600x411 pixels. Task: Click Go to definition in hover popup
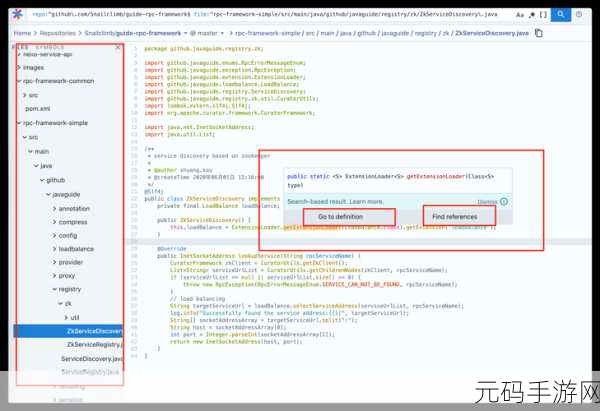click(341, 217)
